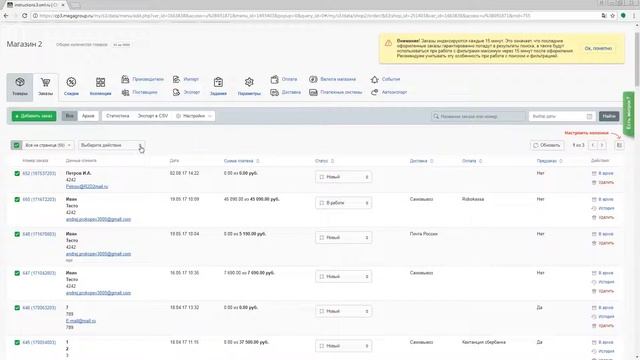This screenshot has height=360, width=640.
Task: Expand the Настройки dropdown
Action: coord(194,116)
